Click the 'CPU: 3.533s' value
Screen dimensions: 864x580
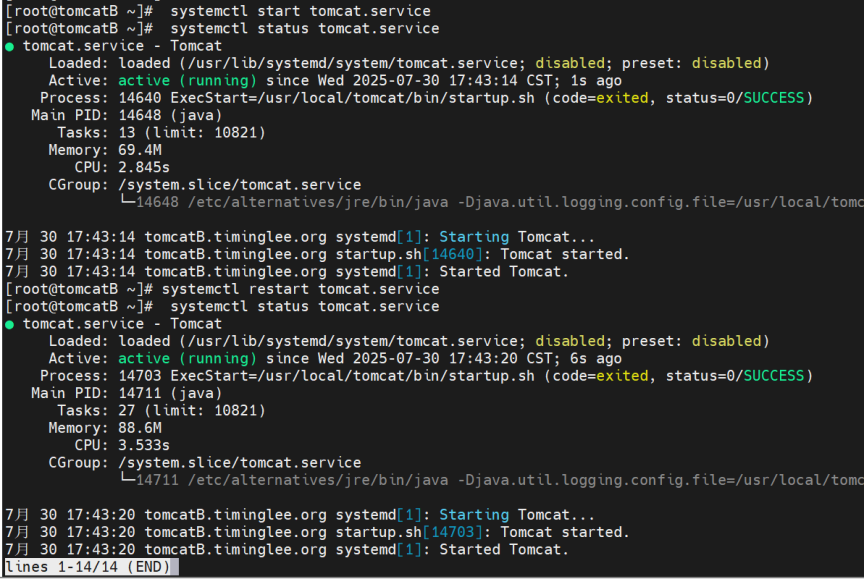(144, 446)
